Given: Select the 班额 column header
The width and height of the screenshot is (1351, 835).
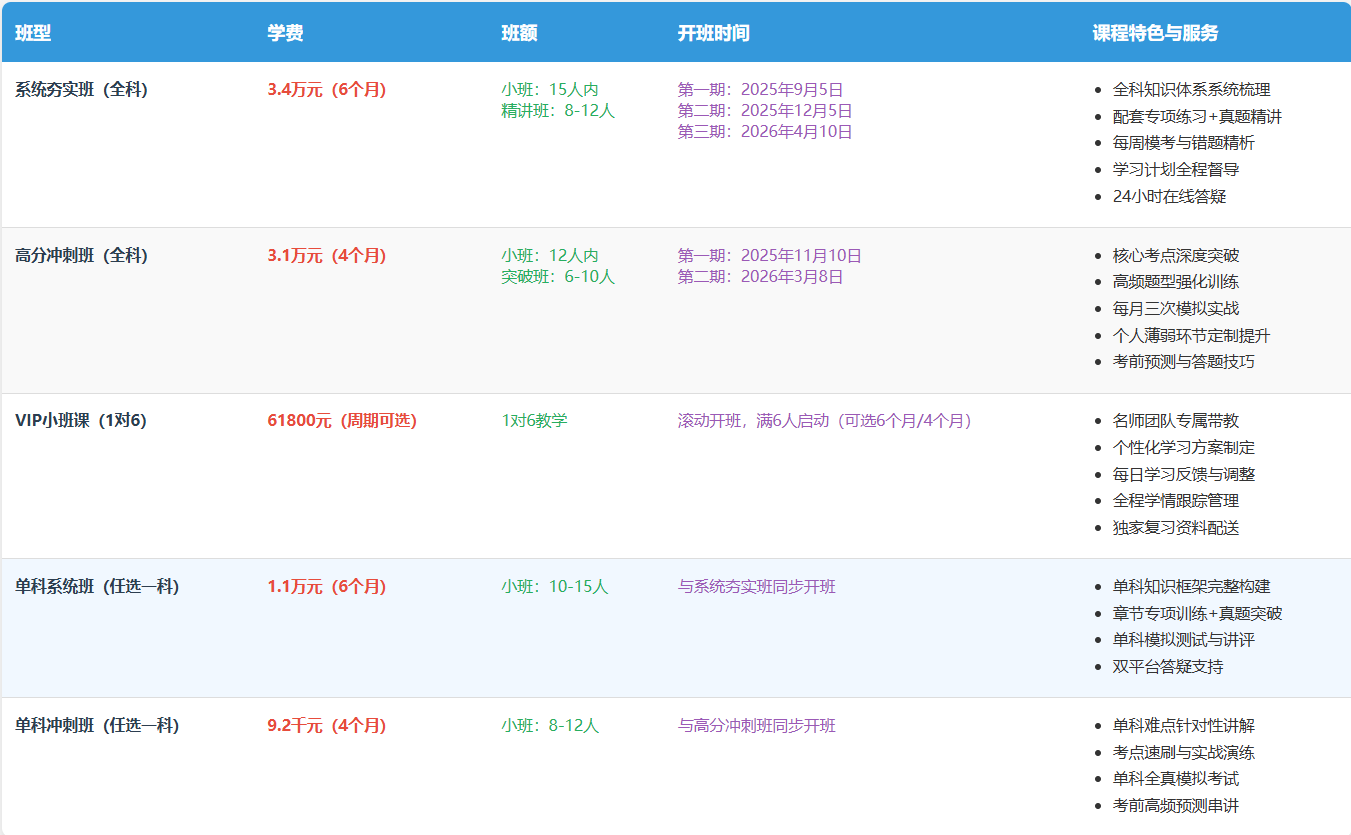Looking at the screenshot, I should (x=519, y=33).
